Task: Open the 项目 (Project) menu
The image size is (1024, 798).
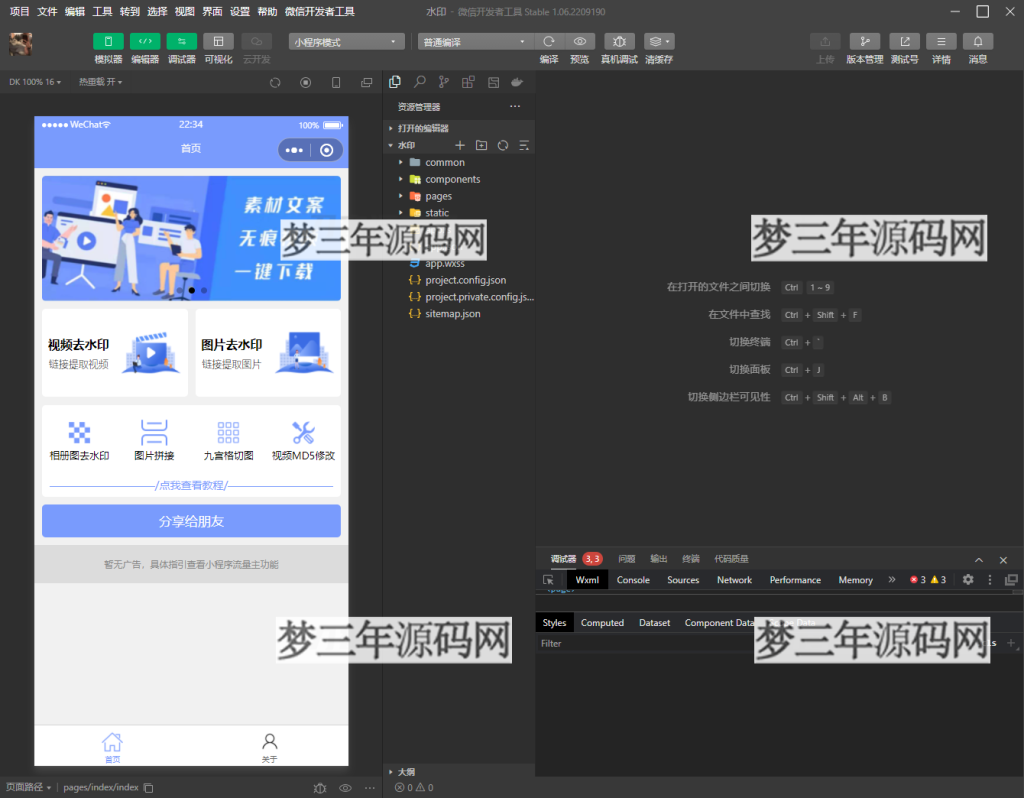Action: (x=16, y=12)
